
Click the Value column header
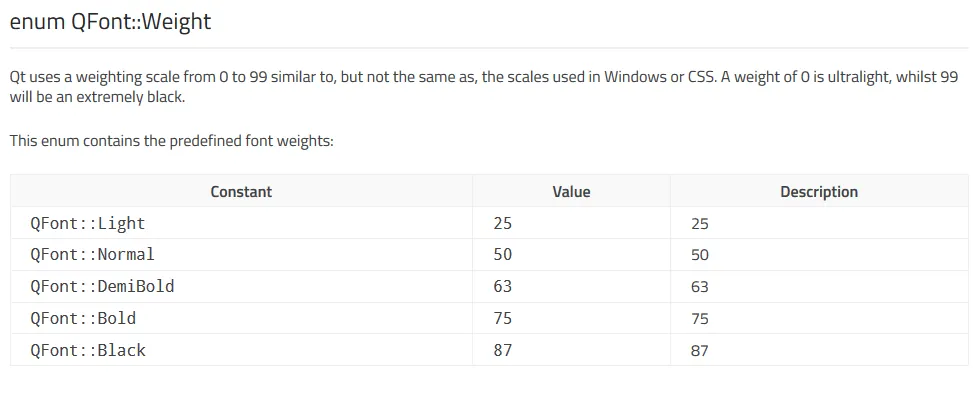[x=571, y=191]
